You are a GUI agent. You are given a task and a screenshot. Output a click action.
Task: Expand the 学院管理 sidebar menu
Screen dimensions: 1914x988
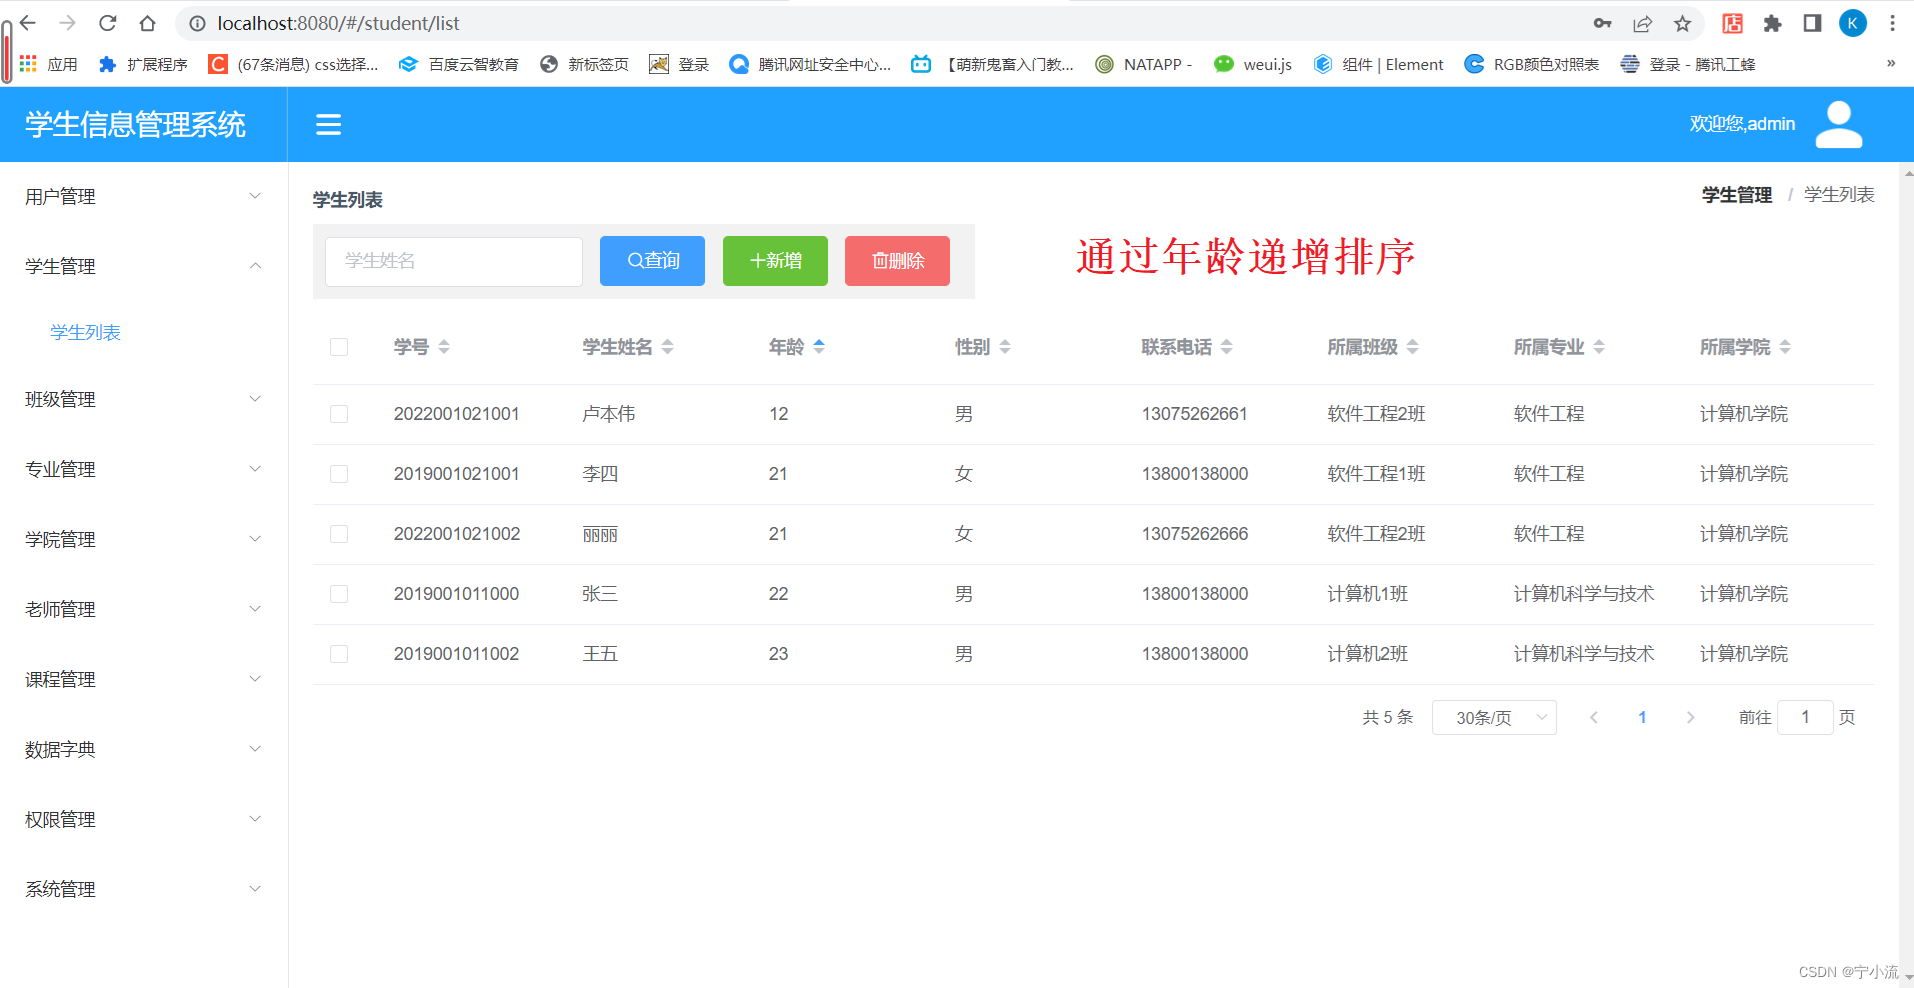tap(143, 540)
